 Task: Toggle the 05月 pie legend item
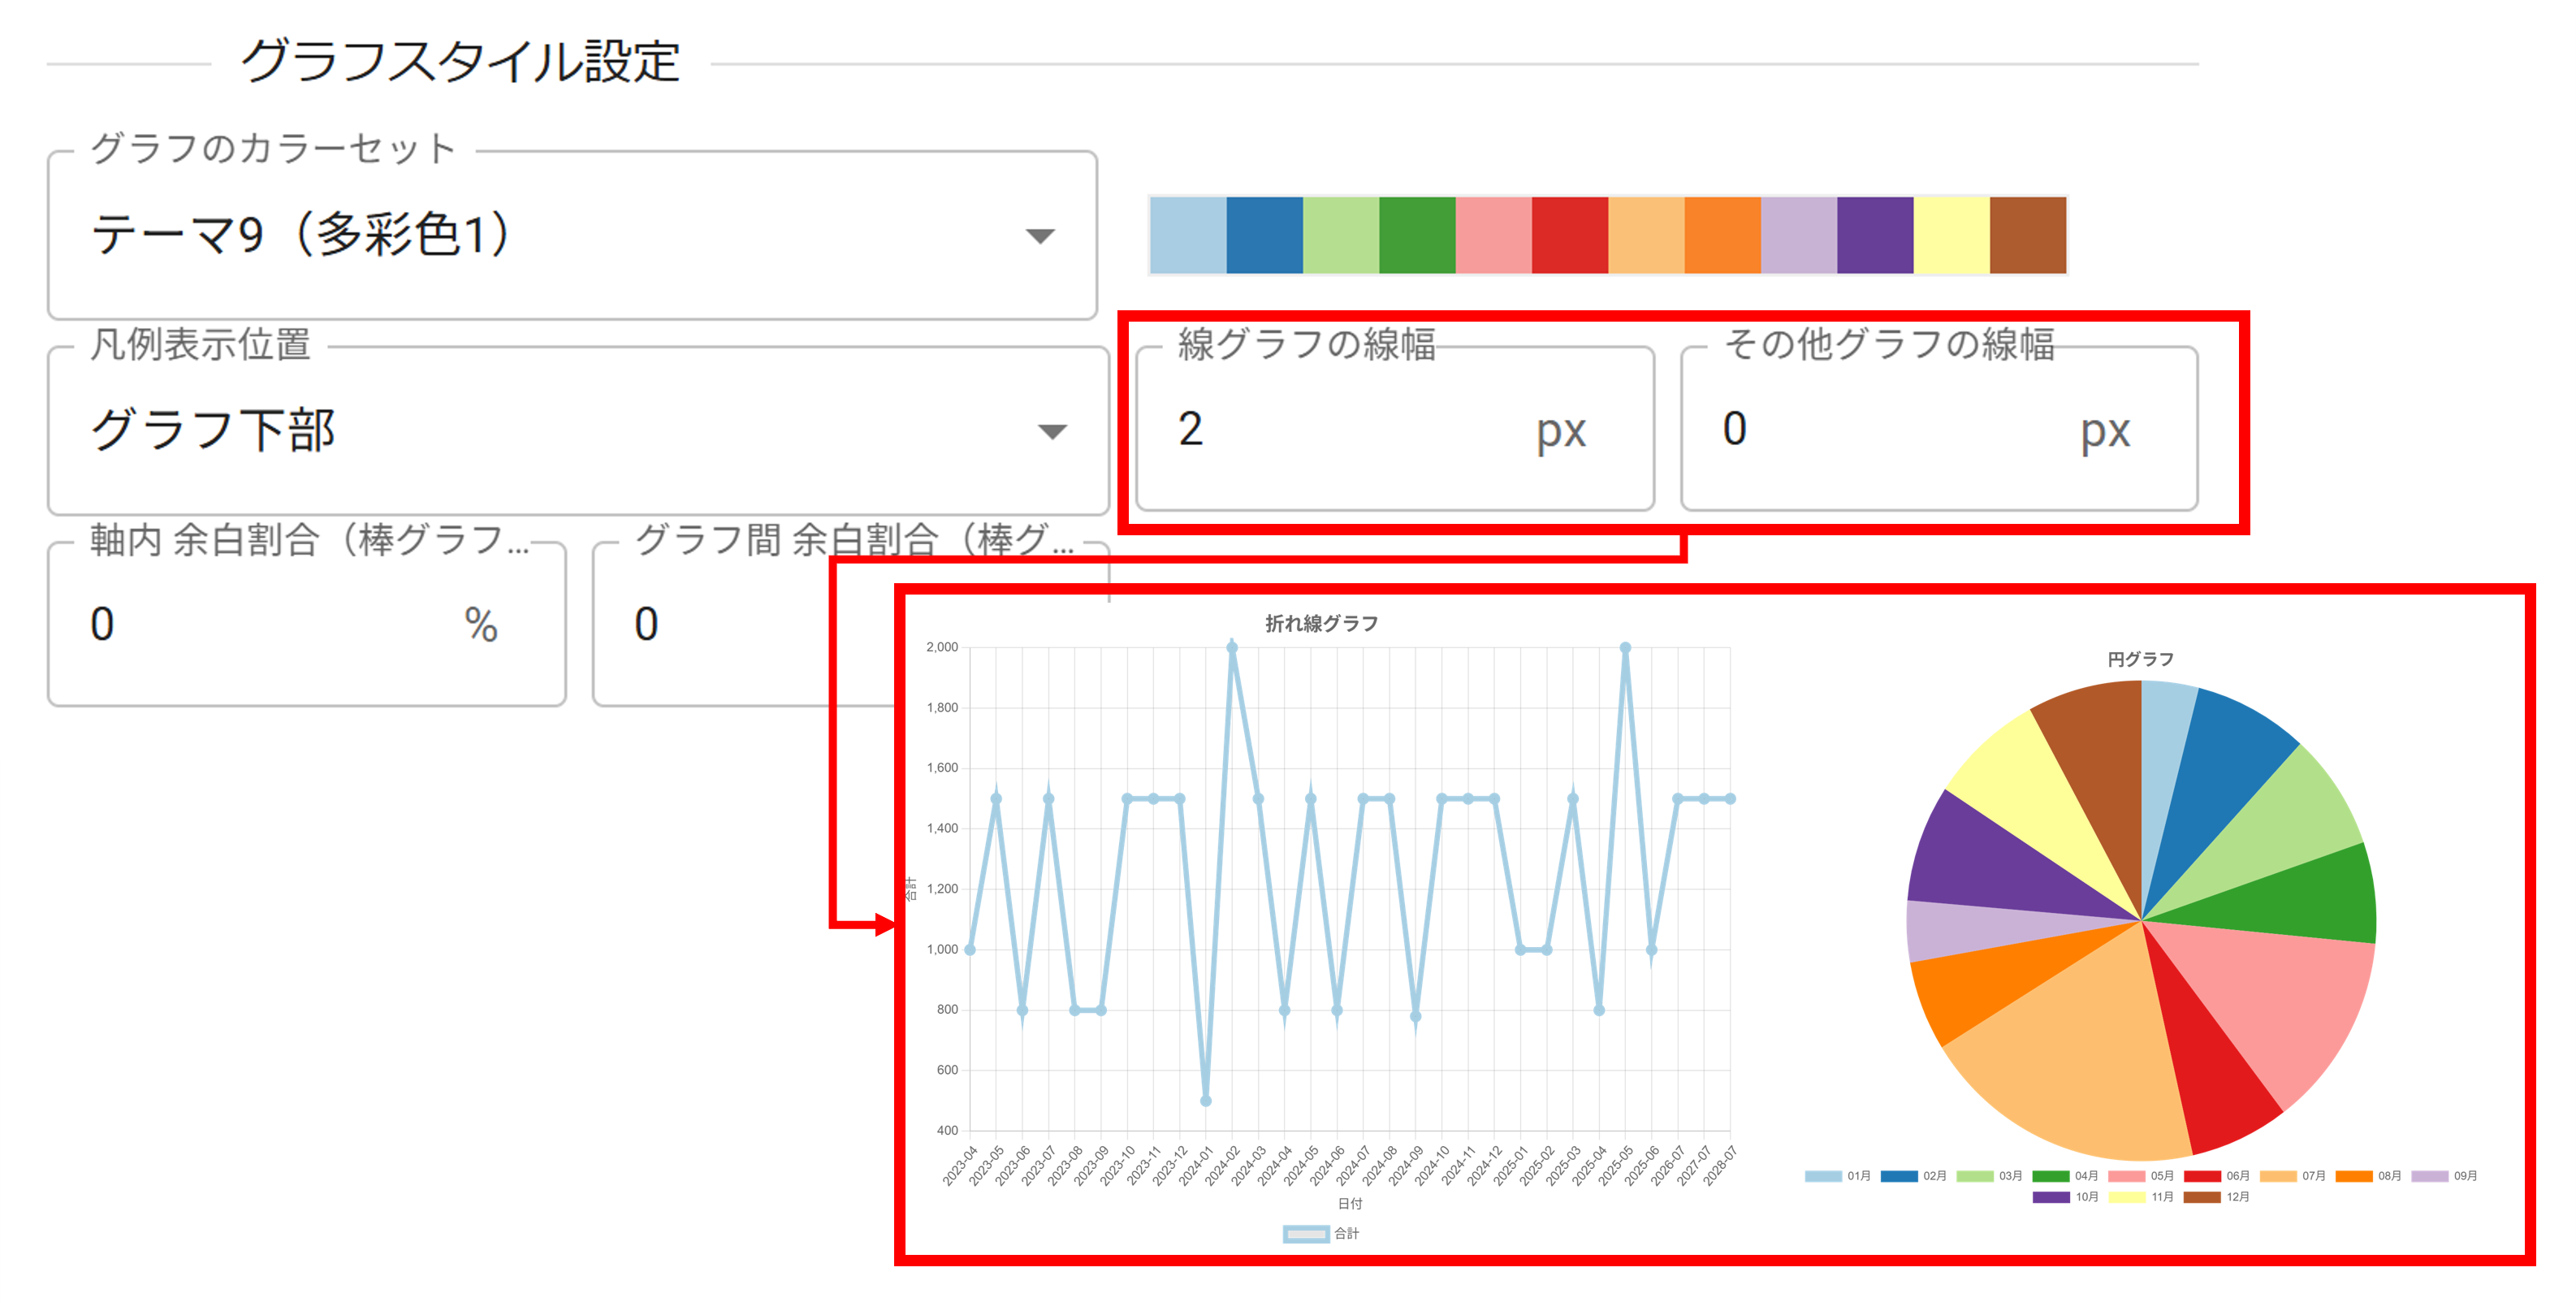tap(2142, 1176)
